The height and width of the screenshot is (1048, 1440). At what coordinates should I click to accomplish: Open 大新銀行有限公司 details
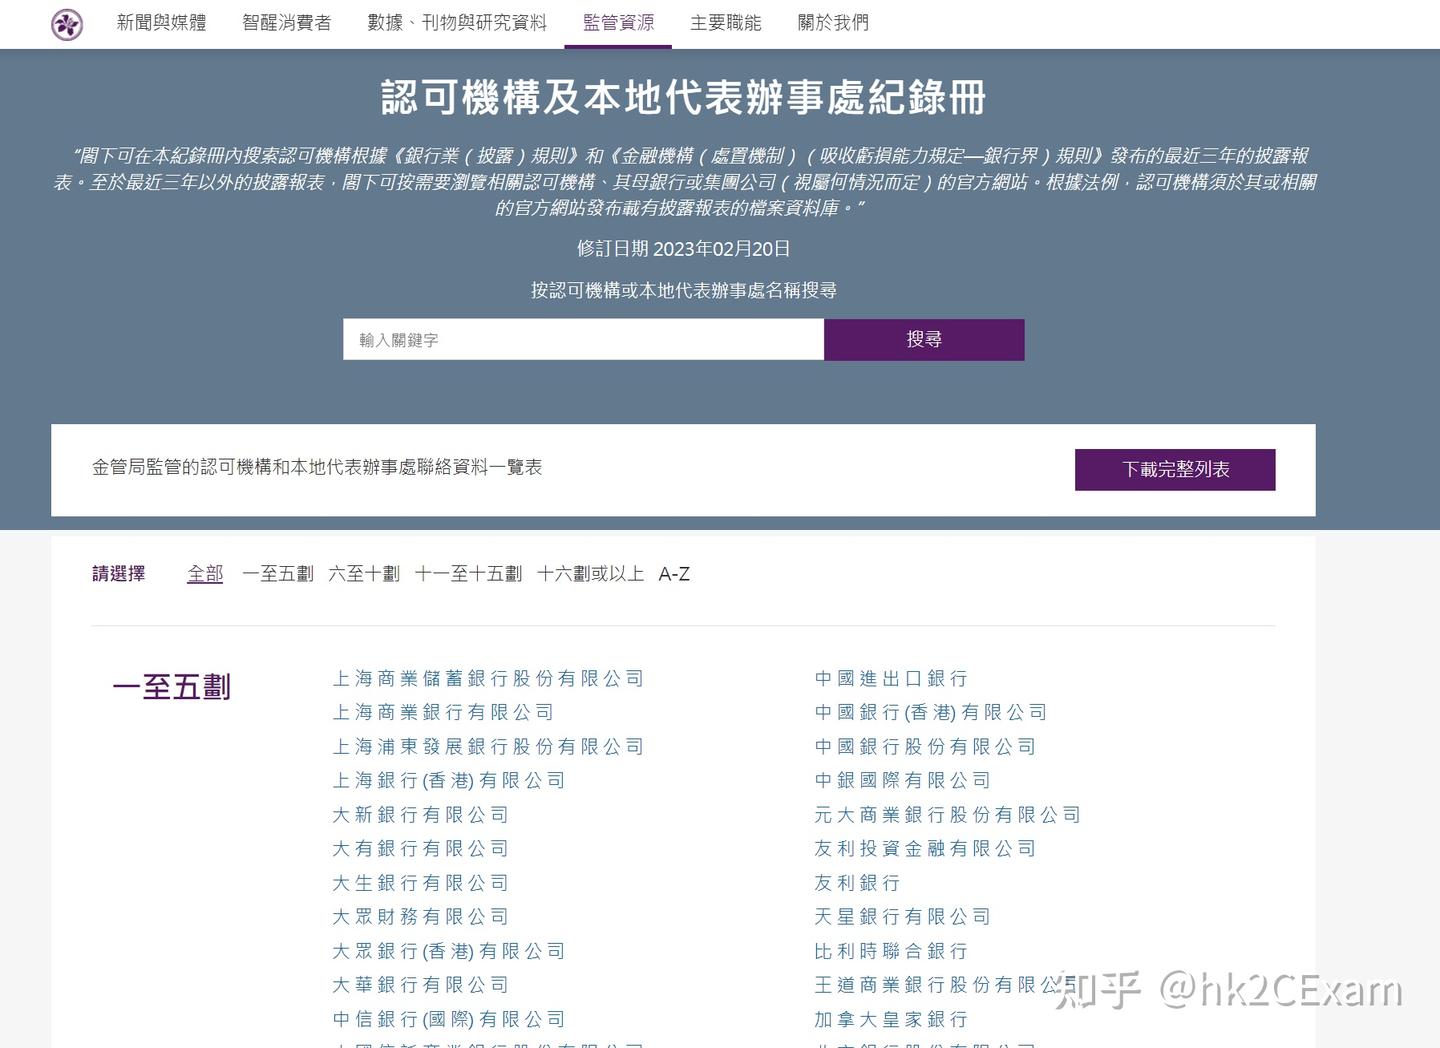420,814
